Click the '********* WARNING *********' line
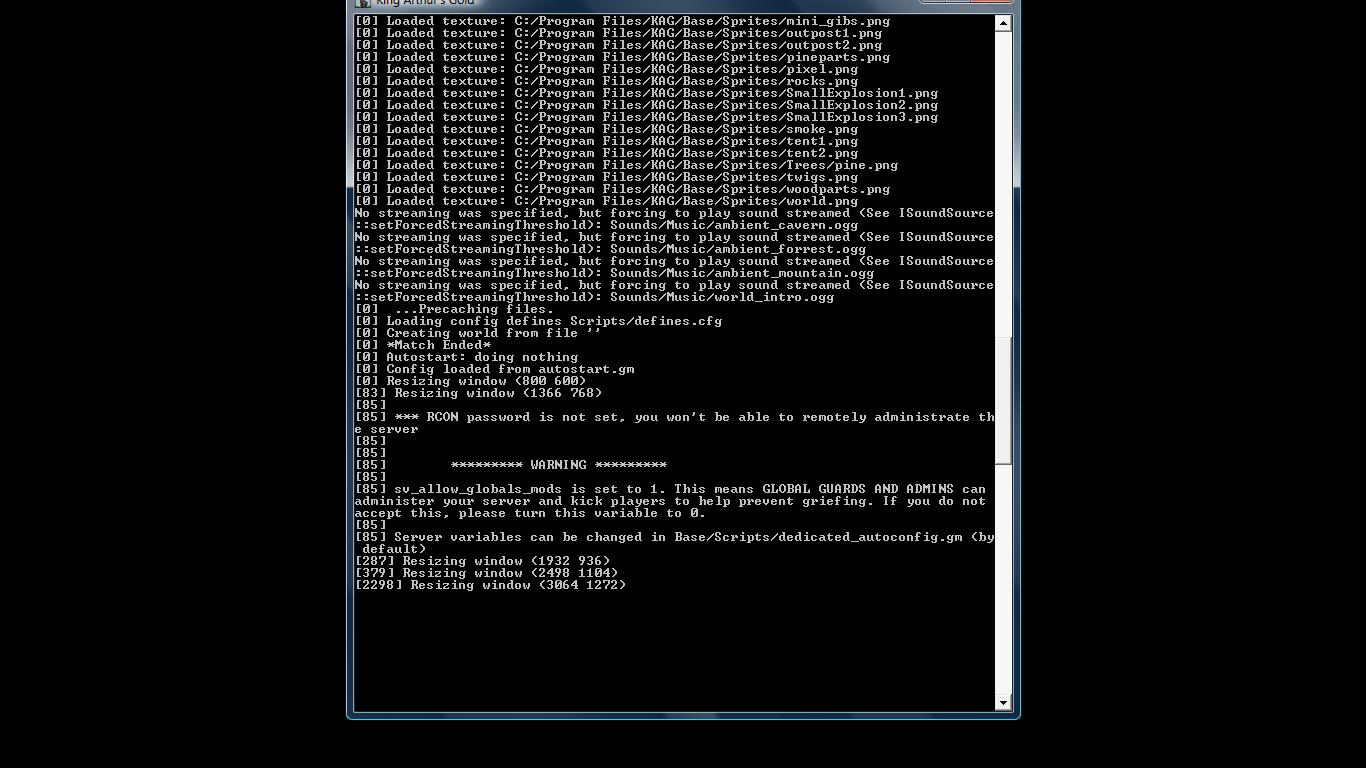Viewport: 1366px width, 768px height. tap(510, 465)
